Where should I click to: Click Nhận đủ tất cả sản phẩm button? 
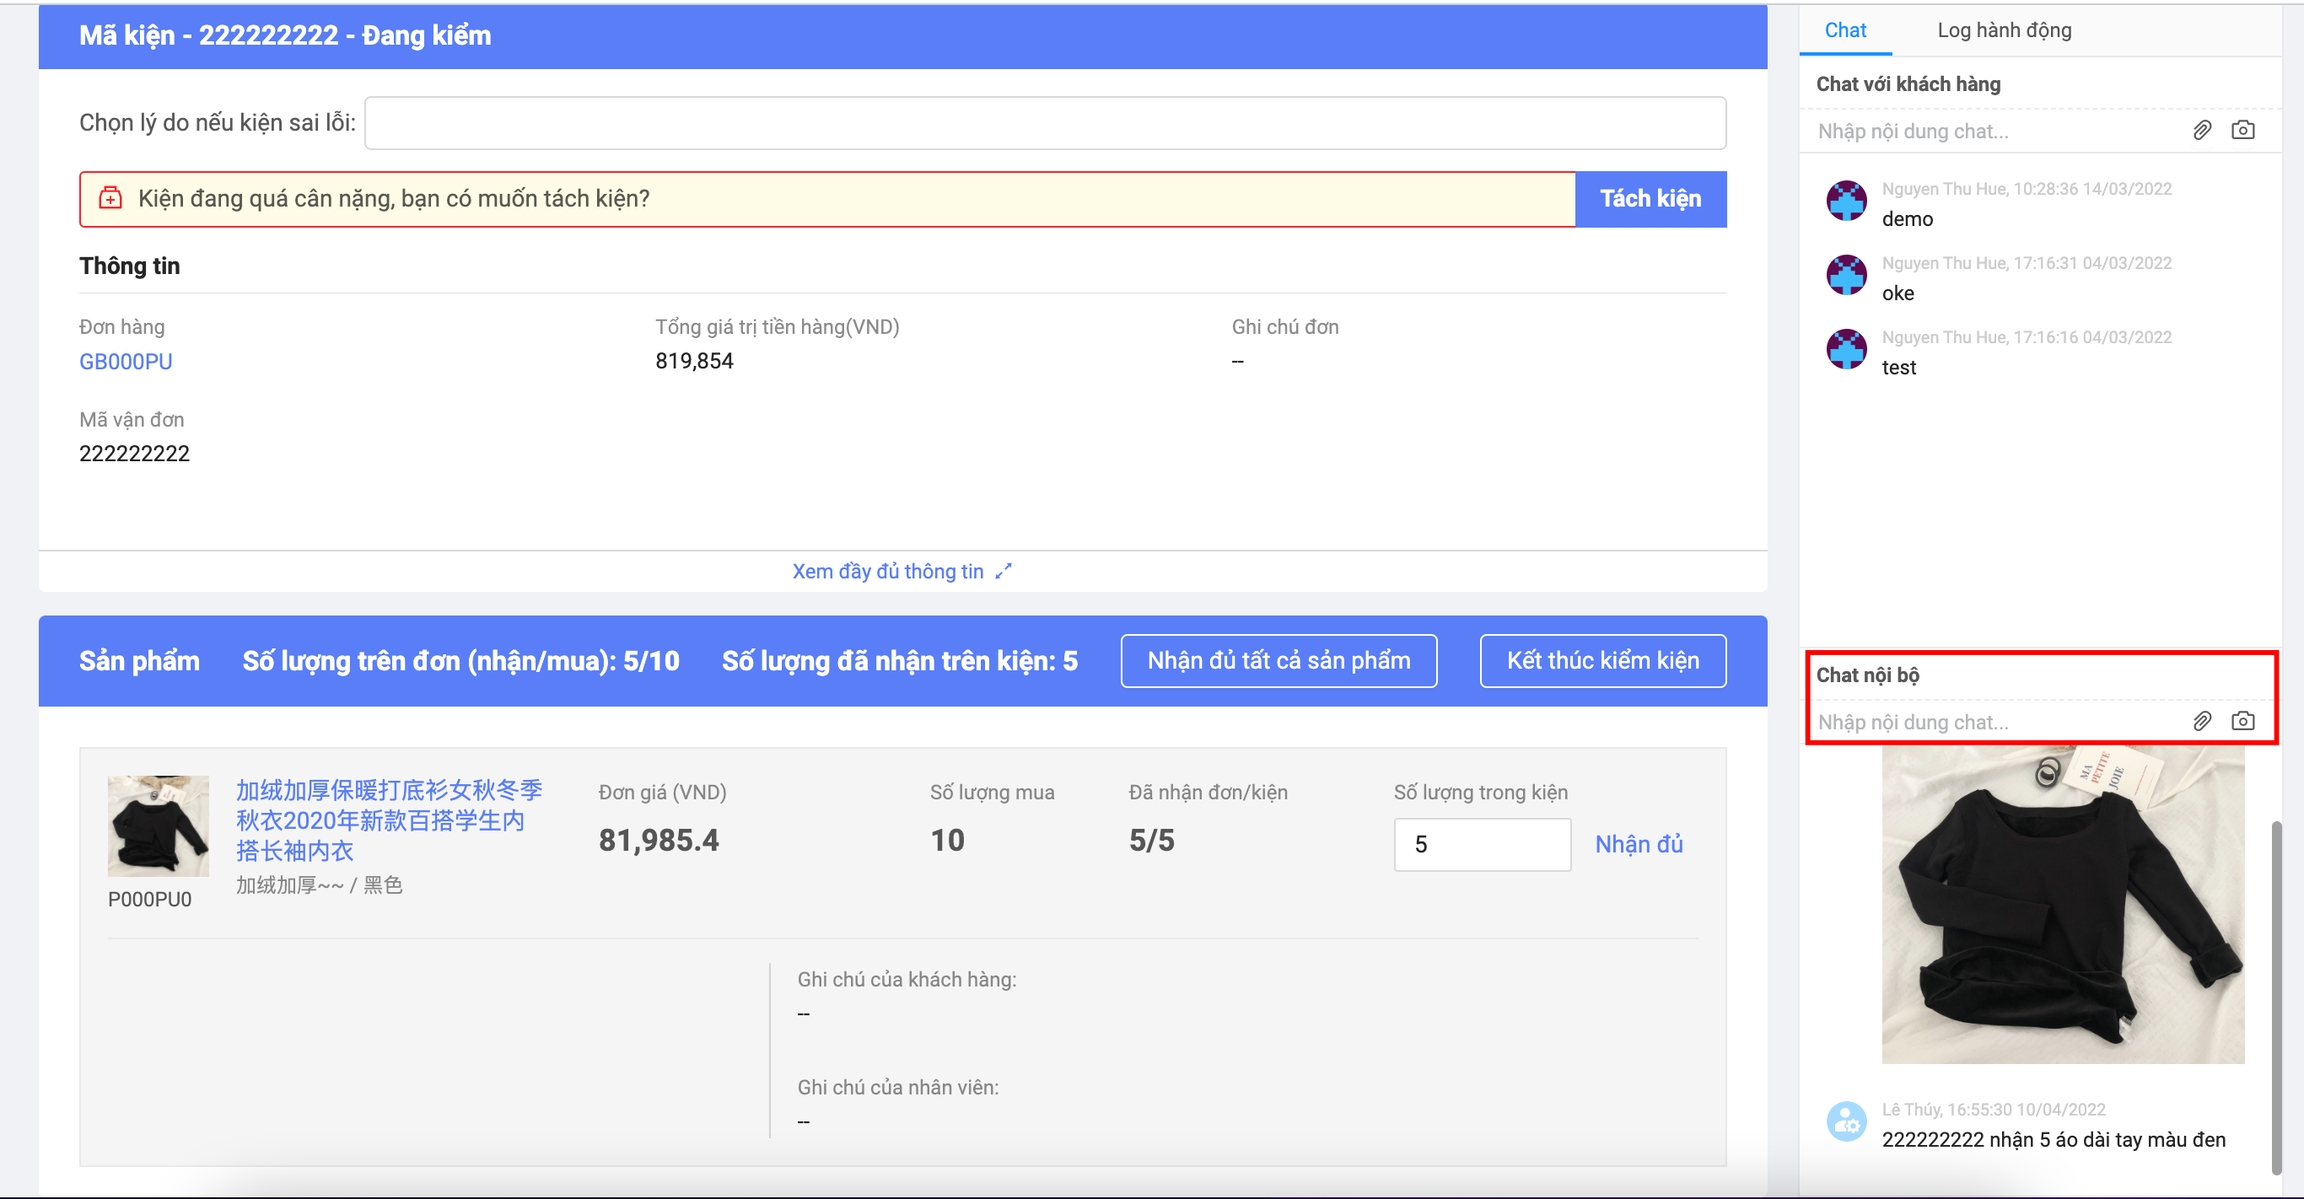pyautogui.click(x=1278, y=661)
